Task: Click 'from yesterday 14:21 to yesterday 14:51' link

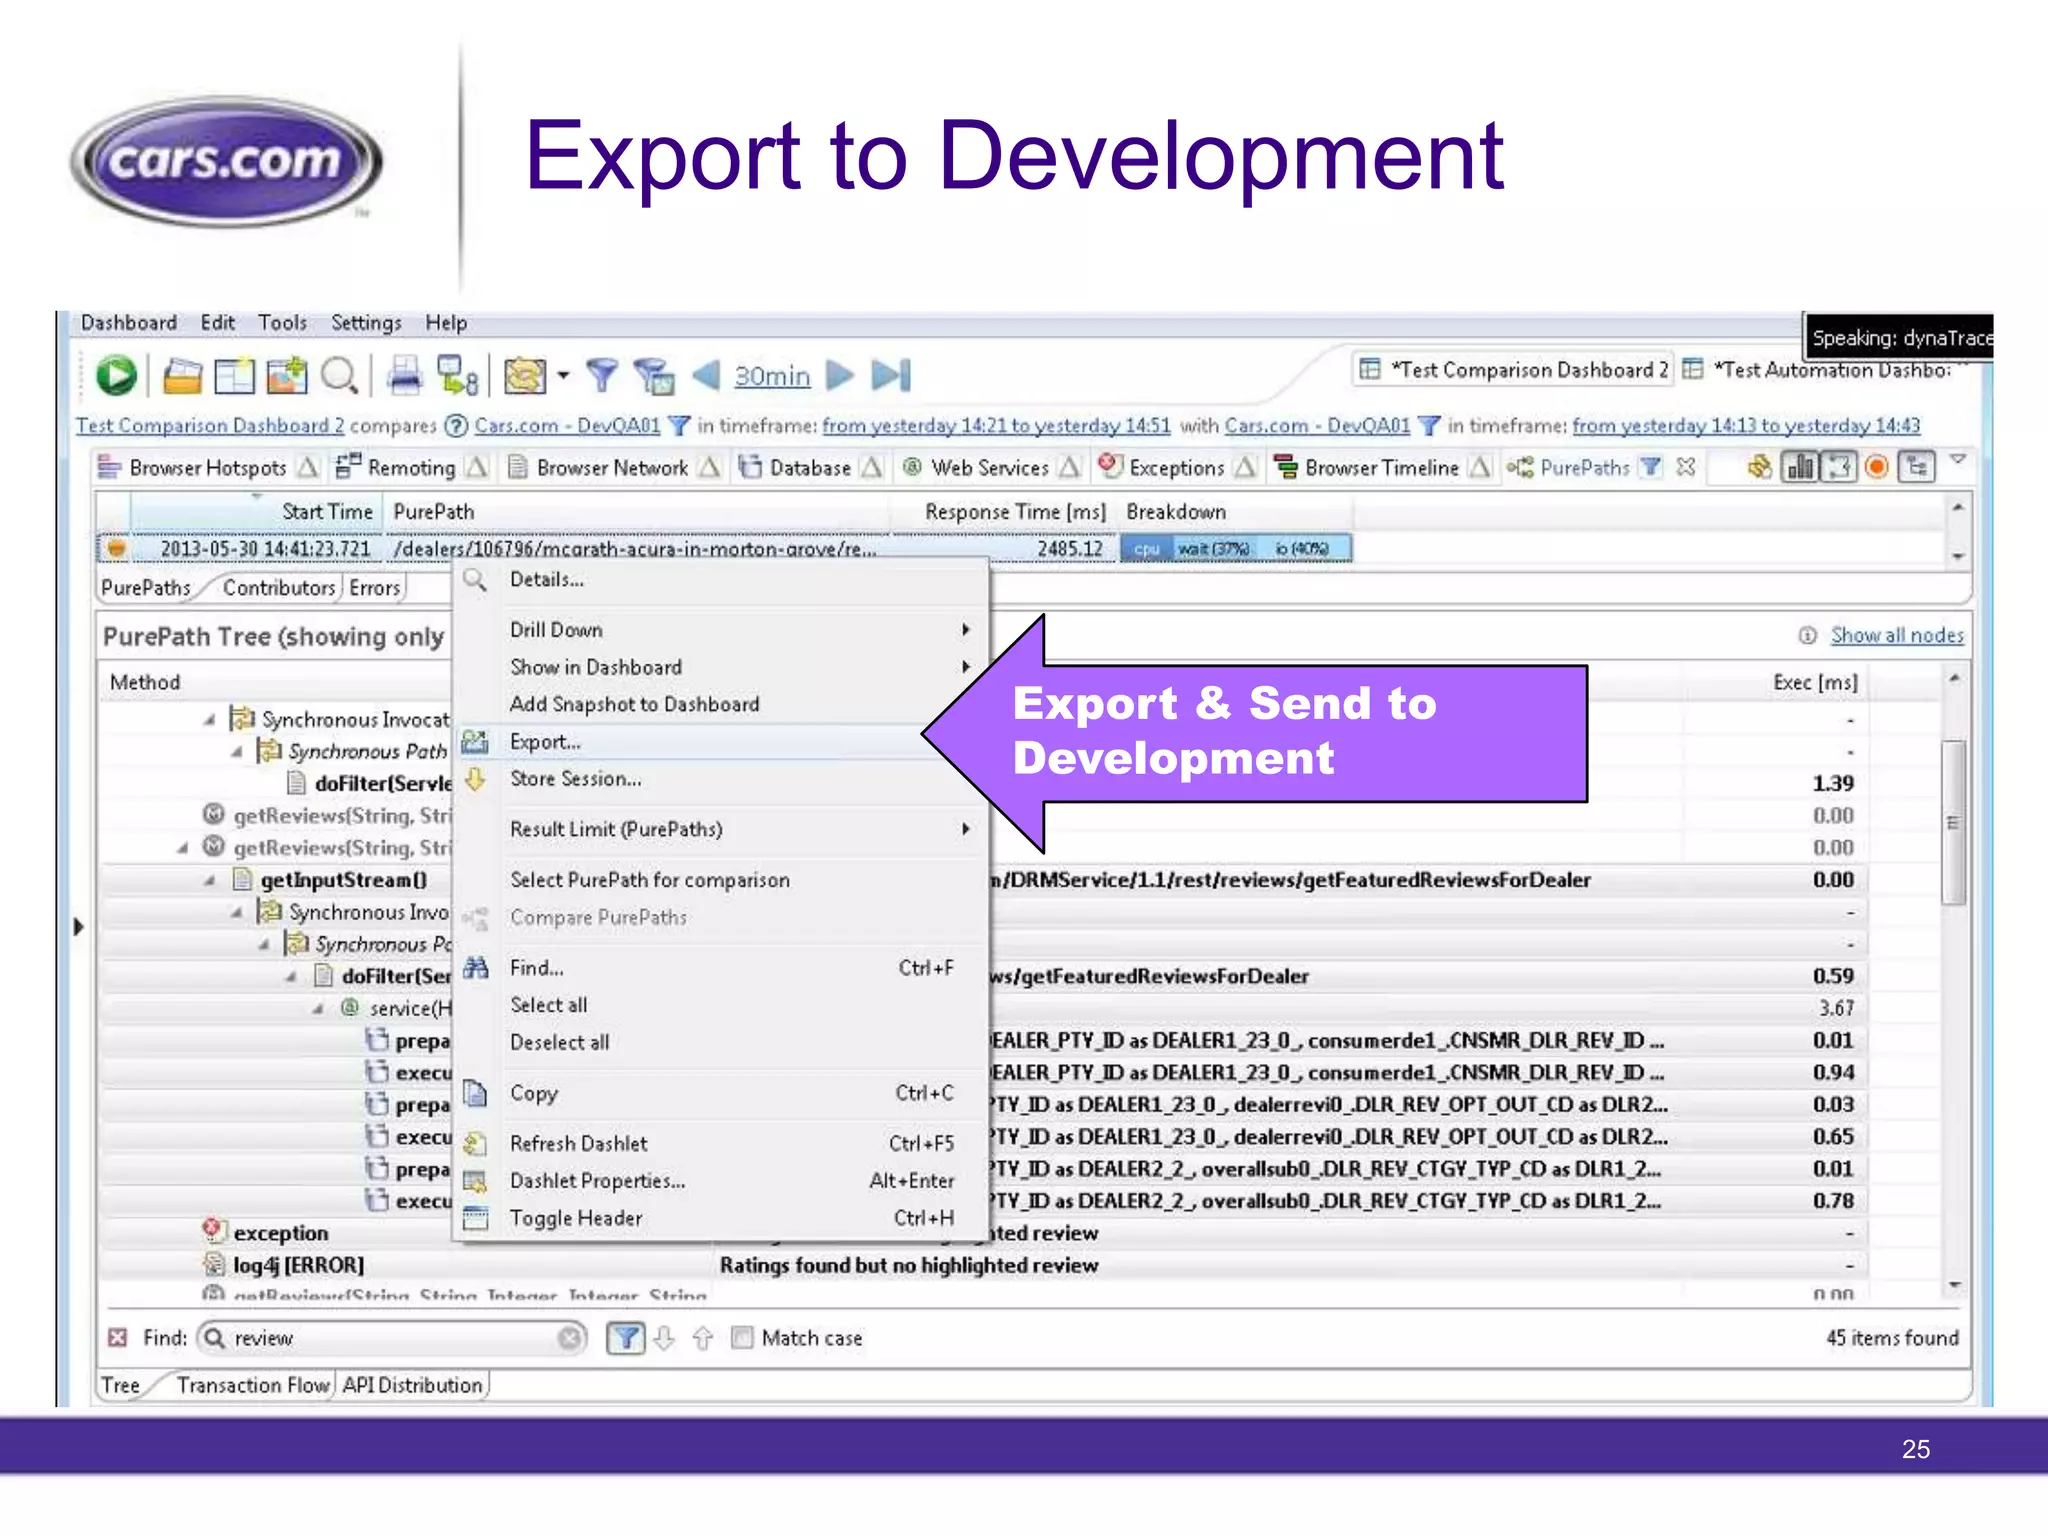Action: point(996,426)
